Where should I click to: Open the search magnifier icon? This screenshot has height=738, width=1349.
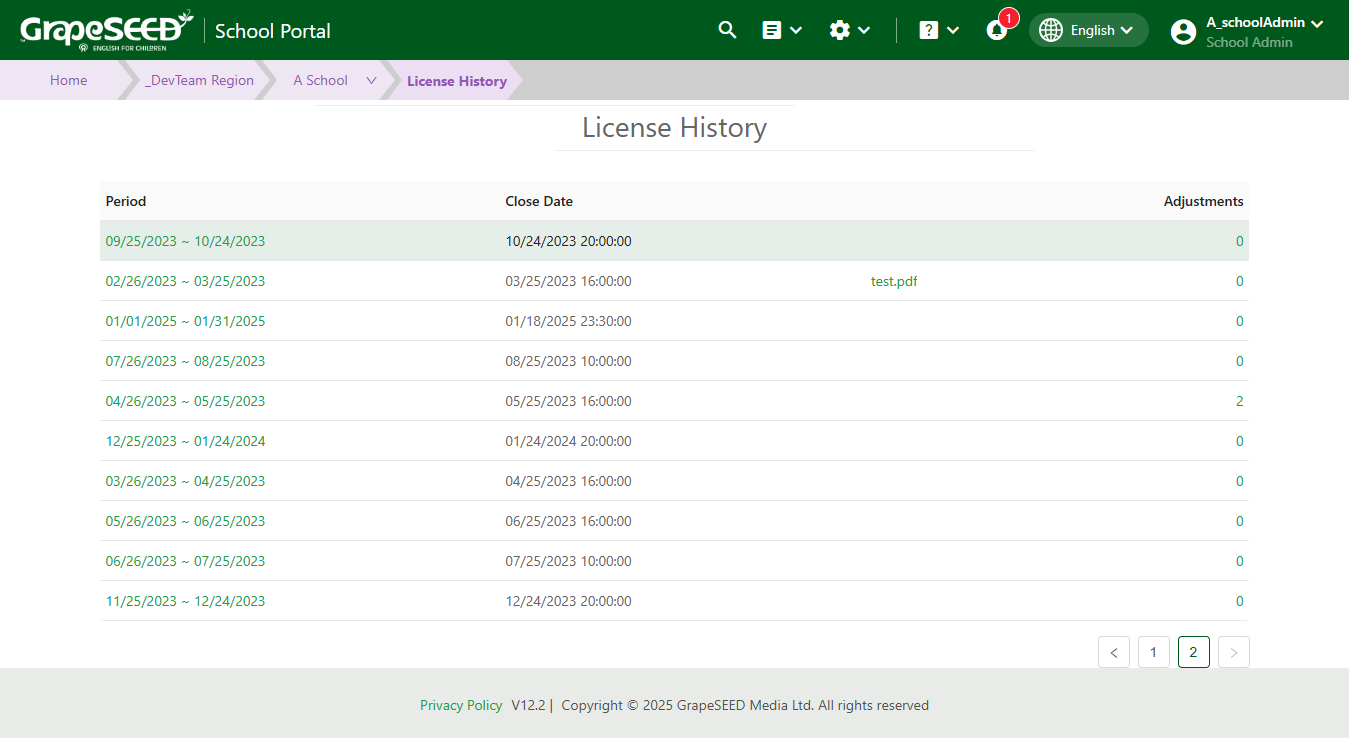728,30
